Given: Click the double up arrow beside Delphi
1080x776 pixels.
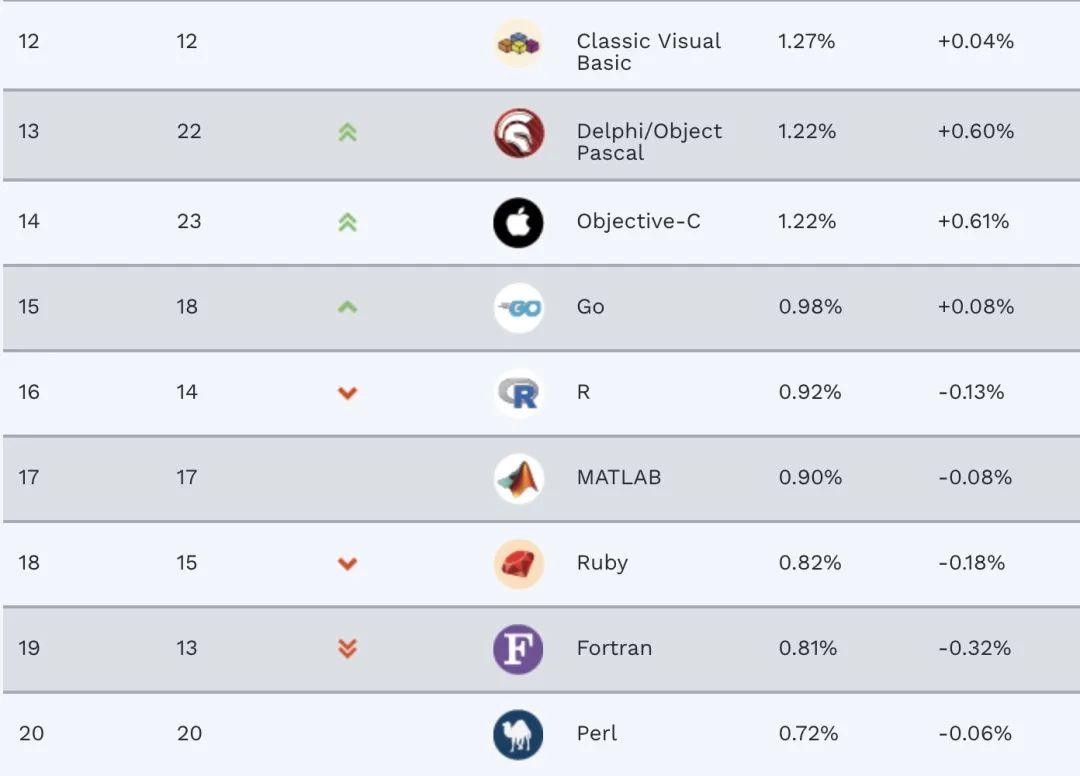Looking at the screenshot, I should click(347, 132).
